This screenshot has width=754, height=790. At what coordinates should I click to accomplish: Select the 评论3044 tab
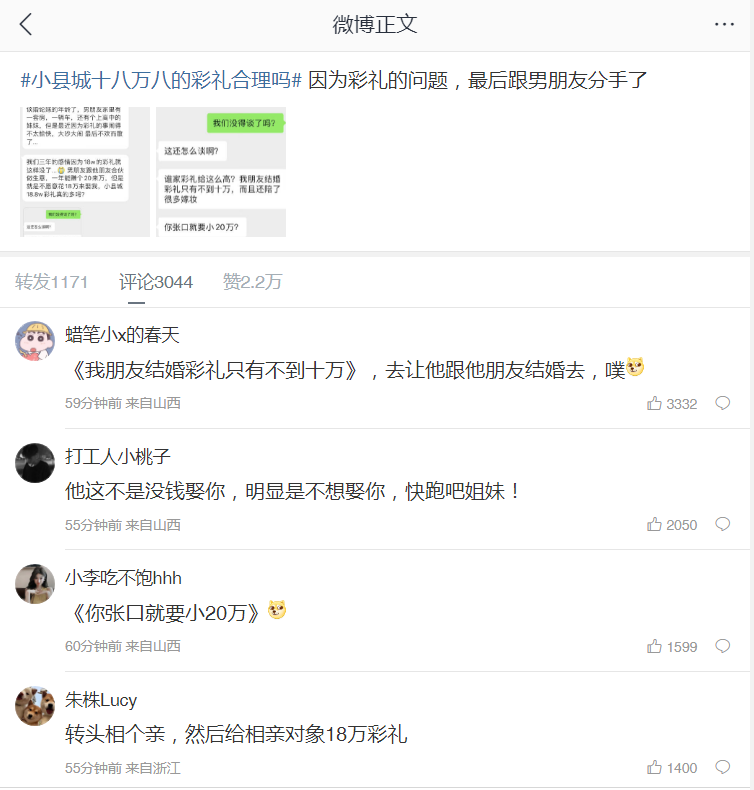[156, 282]
